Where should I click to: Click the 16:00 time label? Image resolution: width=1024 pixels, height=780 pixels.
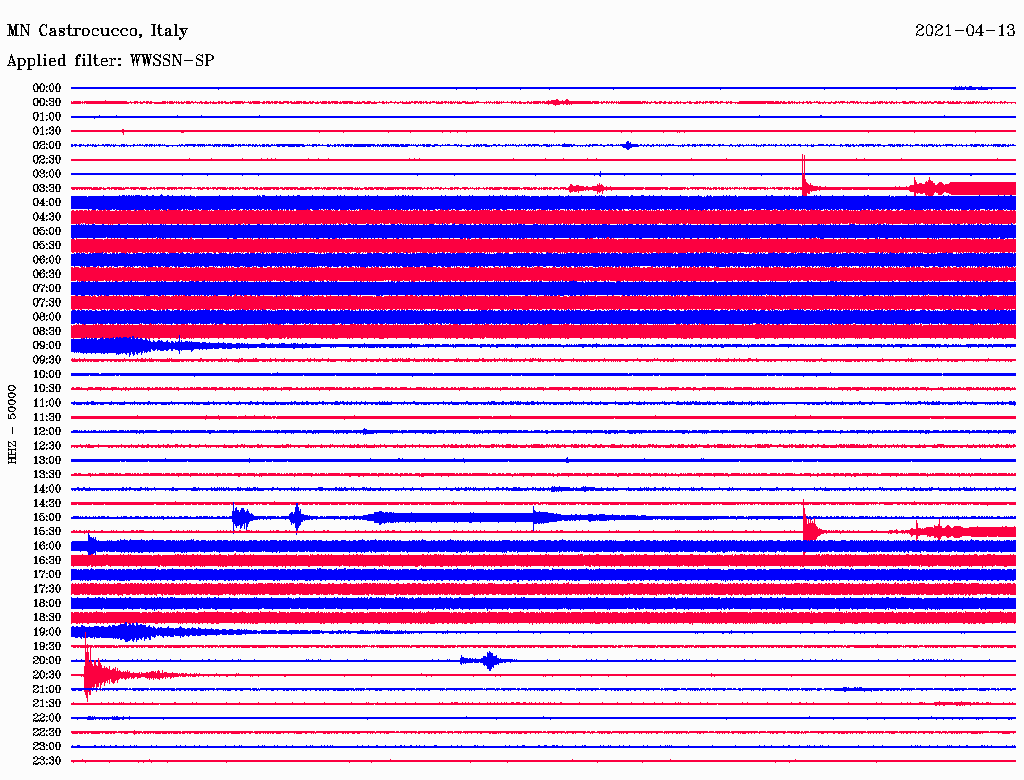click(46, 546)
